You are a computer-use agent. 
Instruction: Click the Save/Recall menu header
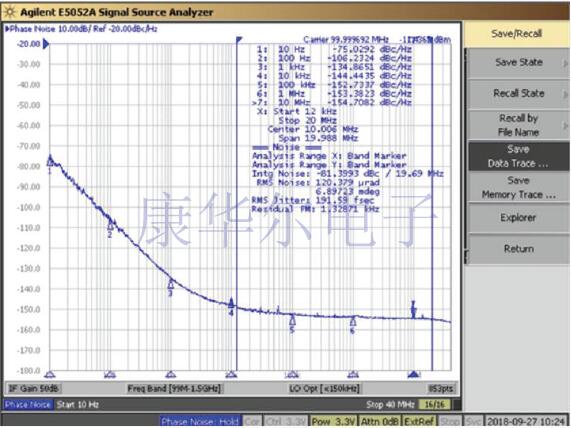click(x=516, y=34)
